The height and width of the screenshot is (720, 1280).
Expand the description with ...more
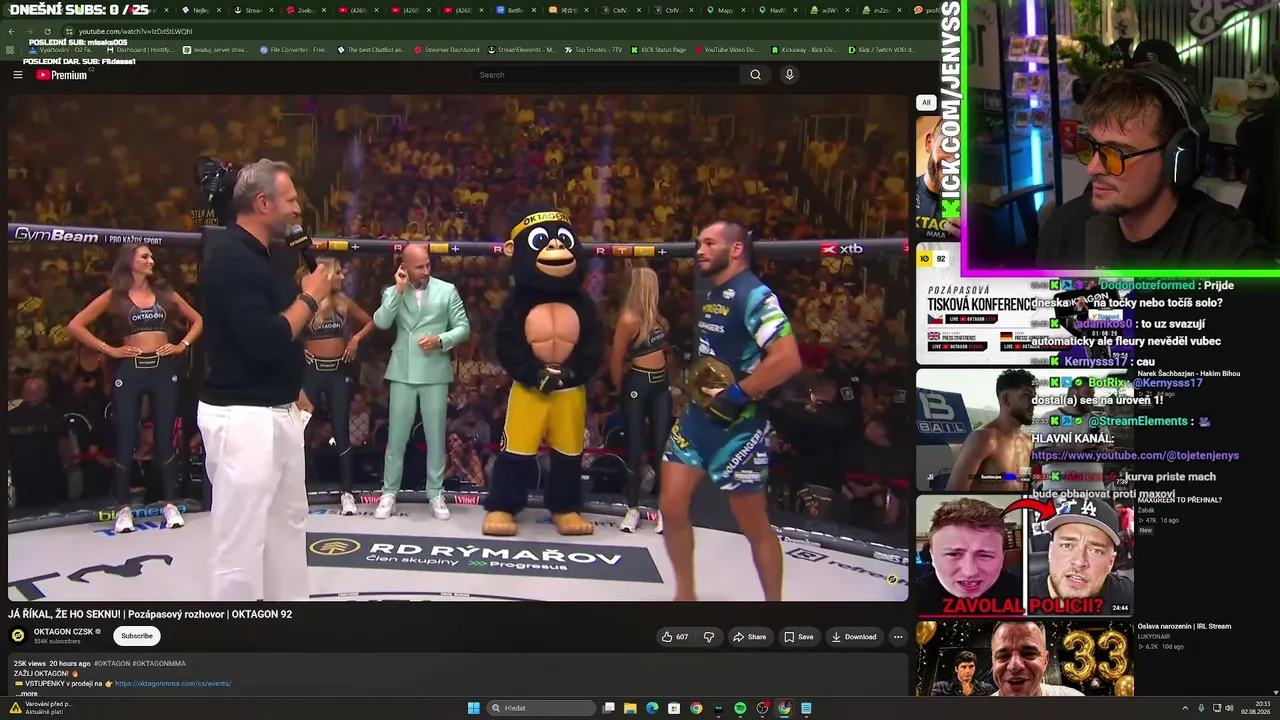click(x=27, y=694)
